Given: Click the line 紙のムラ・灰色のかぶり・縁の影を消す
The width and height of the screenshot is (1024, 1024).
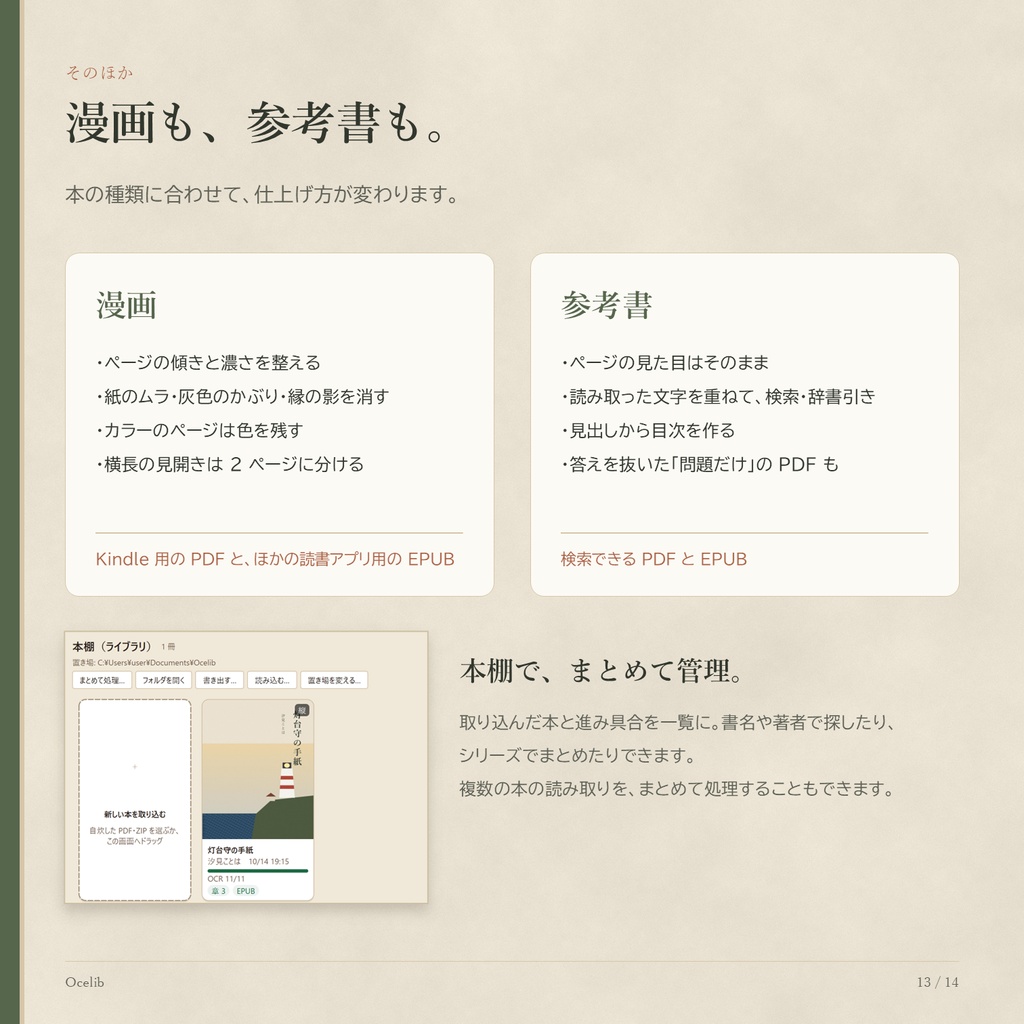Looking at the screenshot, I should tap(242, 396).
